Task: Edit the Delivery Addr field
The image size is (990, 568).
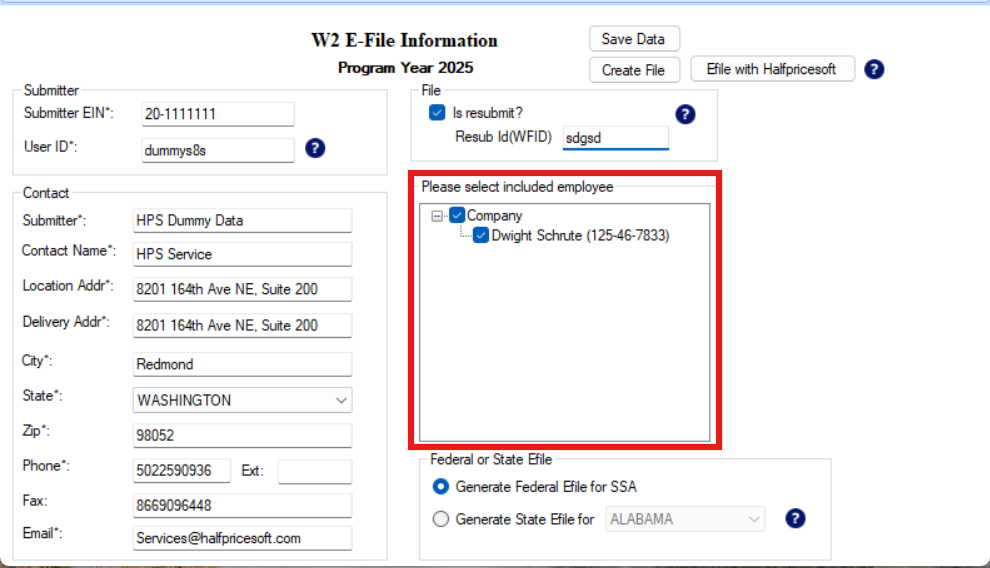Action: tap(242, 326)
